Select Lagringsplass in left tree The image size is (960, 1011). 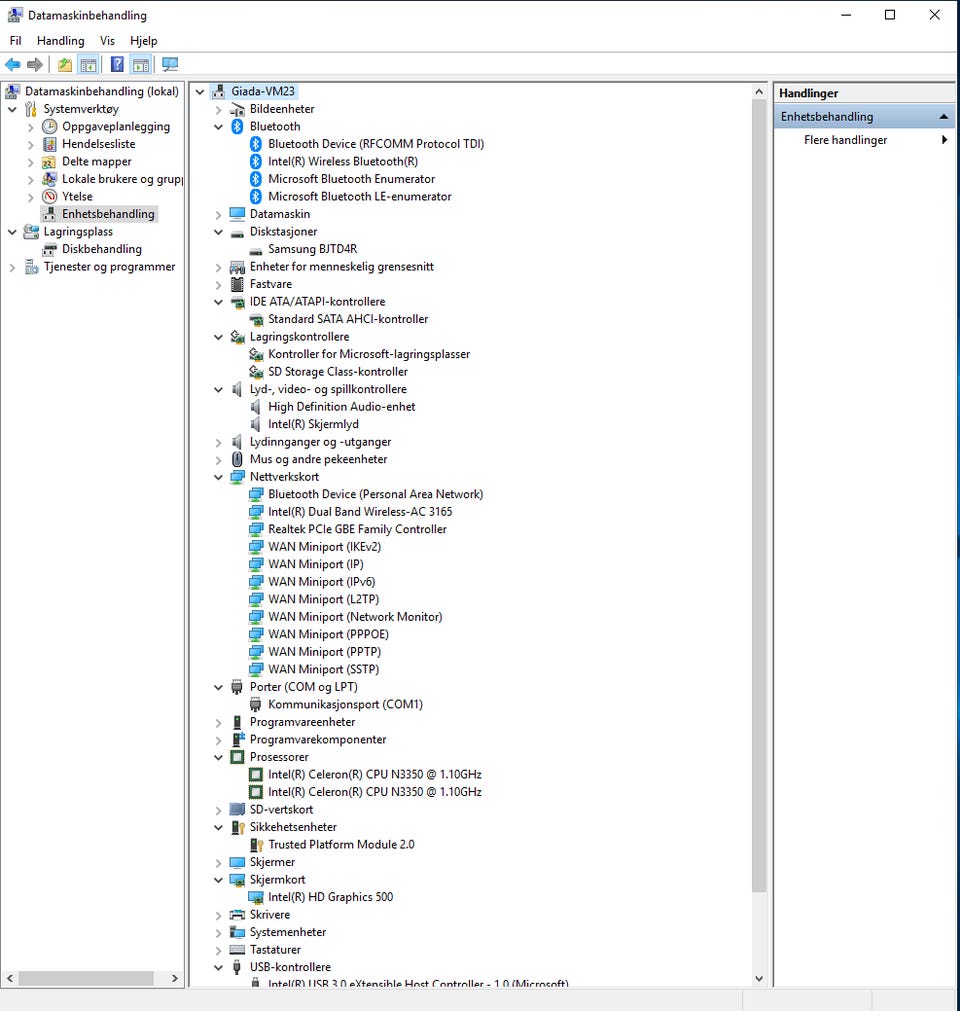pos(78,231)
